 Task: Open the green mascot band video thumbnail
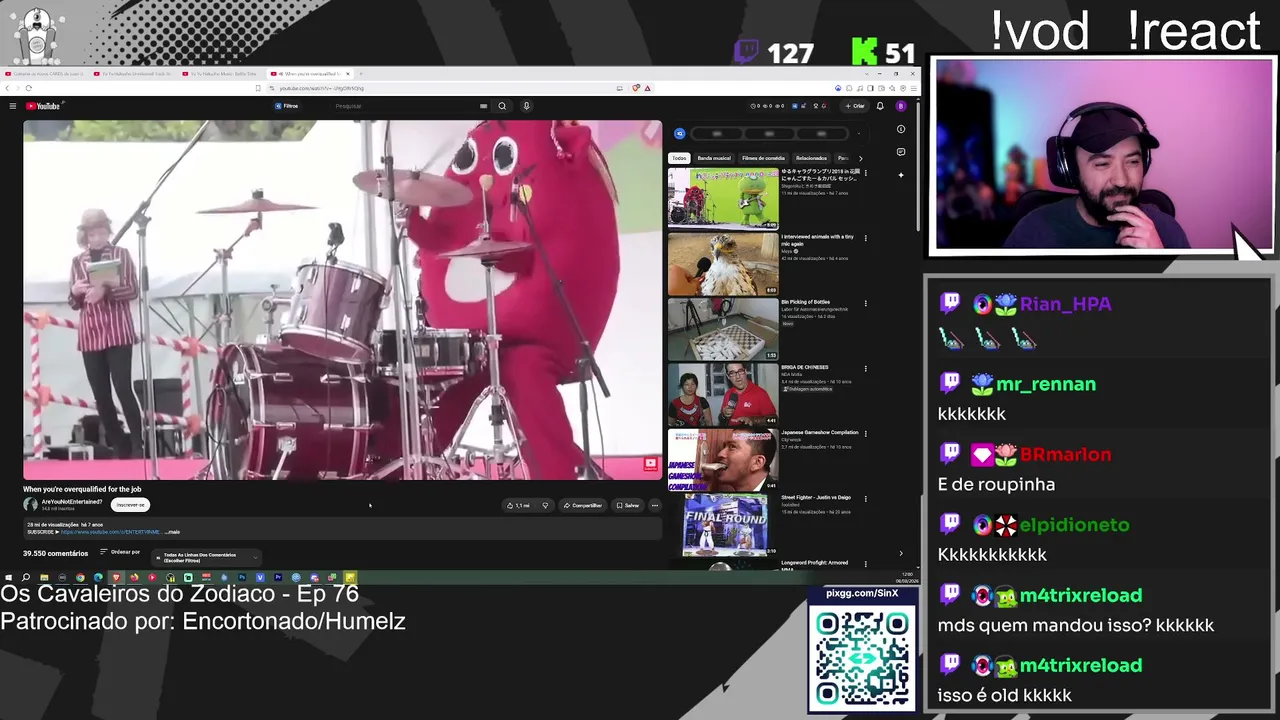[723, 198]
